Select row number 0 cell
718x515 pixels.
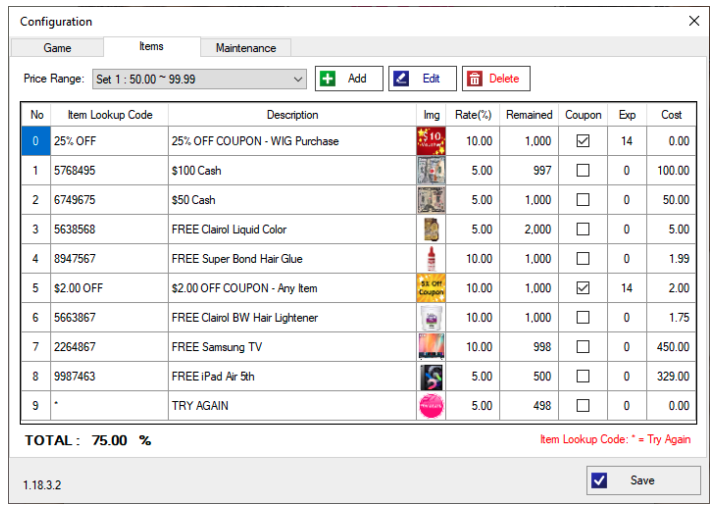[36, 141]
